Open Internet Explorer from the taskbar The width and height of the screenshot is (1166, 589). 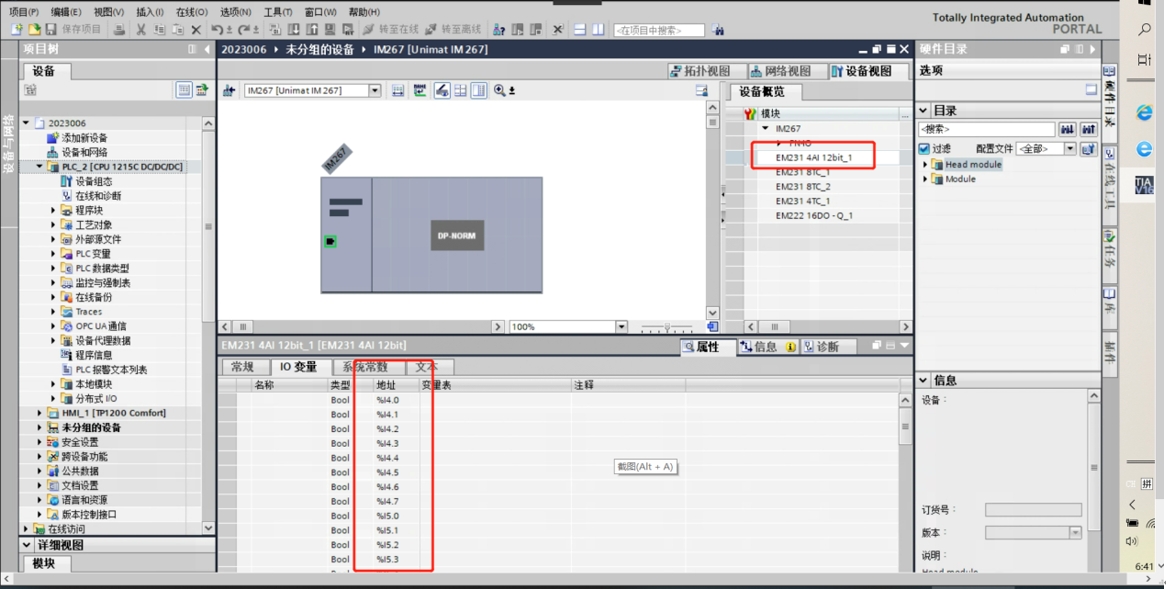point(1144,114)
